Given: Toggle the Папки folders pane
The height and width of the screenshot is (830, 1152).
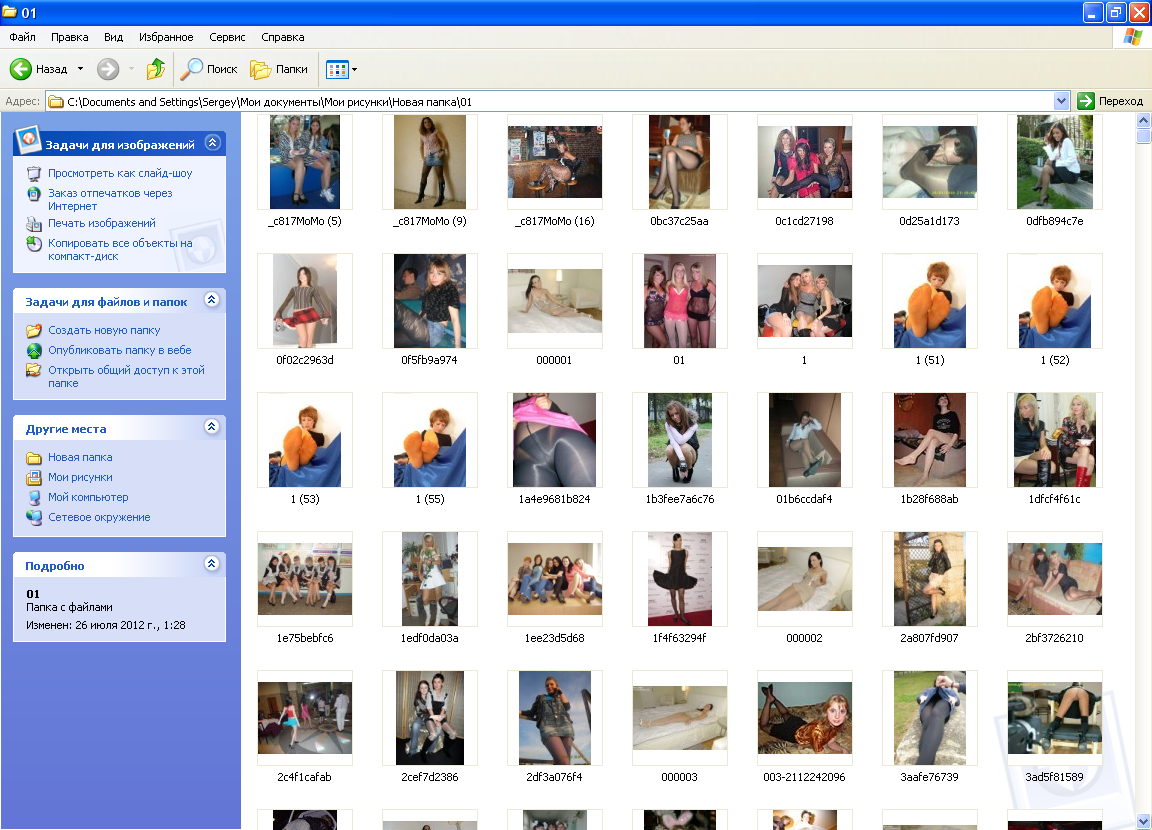Looking at the screenshot, I should coord(279,69).
